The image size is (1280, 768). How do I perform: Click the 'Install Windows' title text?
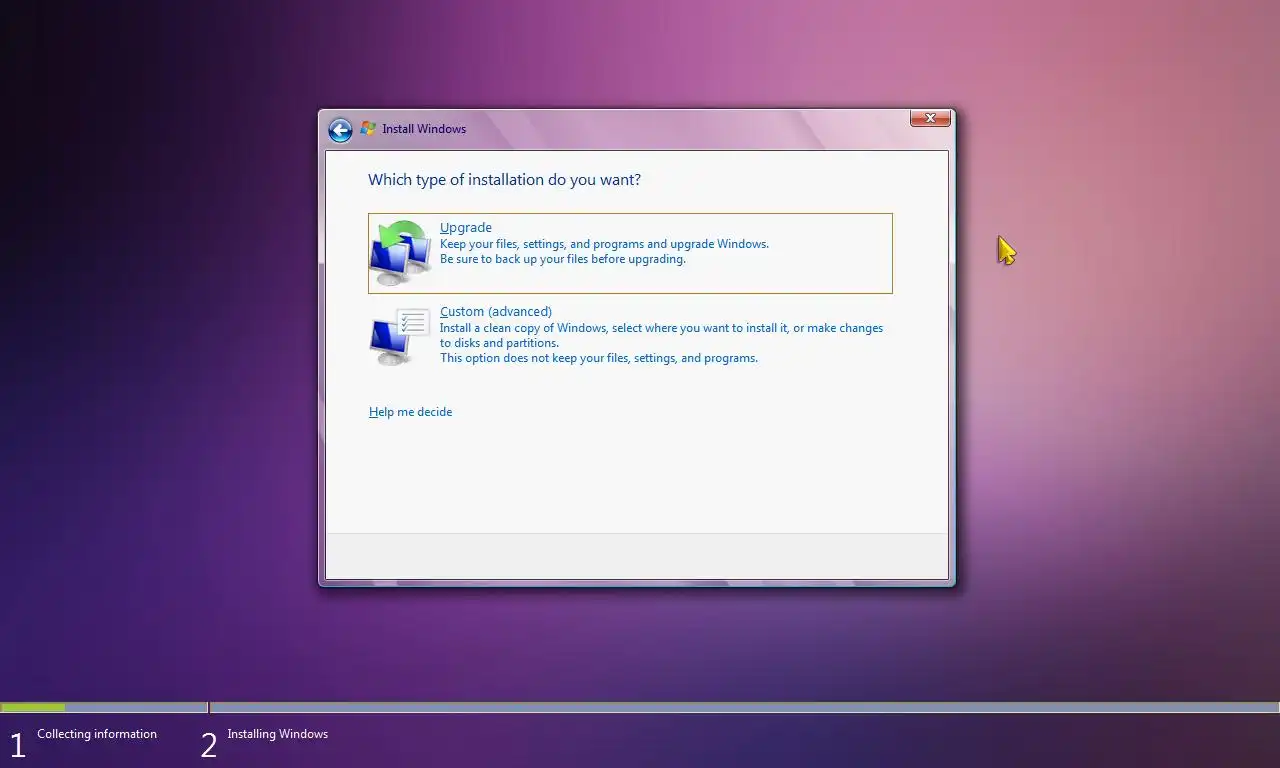(x=424, y=129)
